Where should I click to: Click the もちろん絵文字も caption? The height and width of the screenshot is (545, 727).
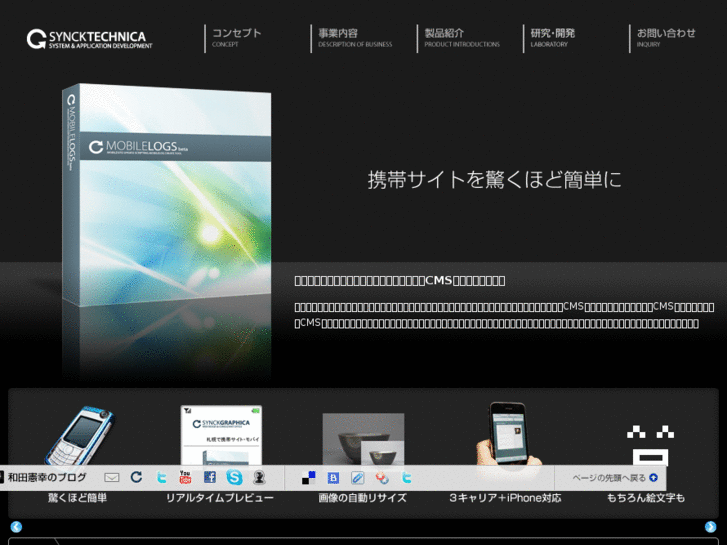646,498
